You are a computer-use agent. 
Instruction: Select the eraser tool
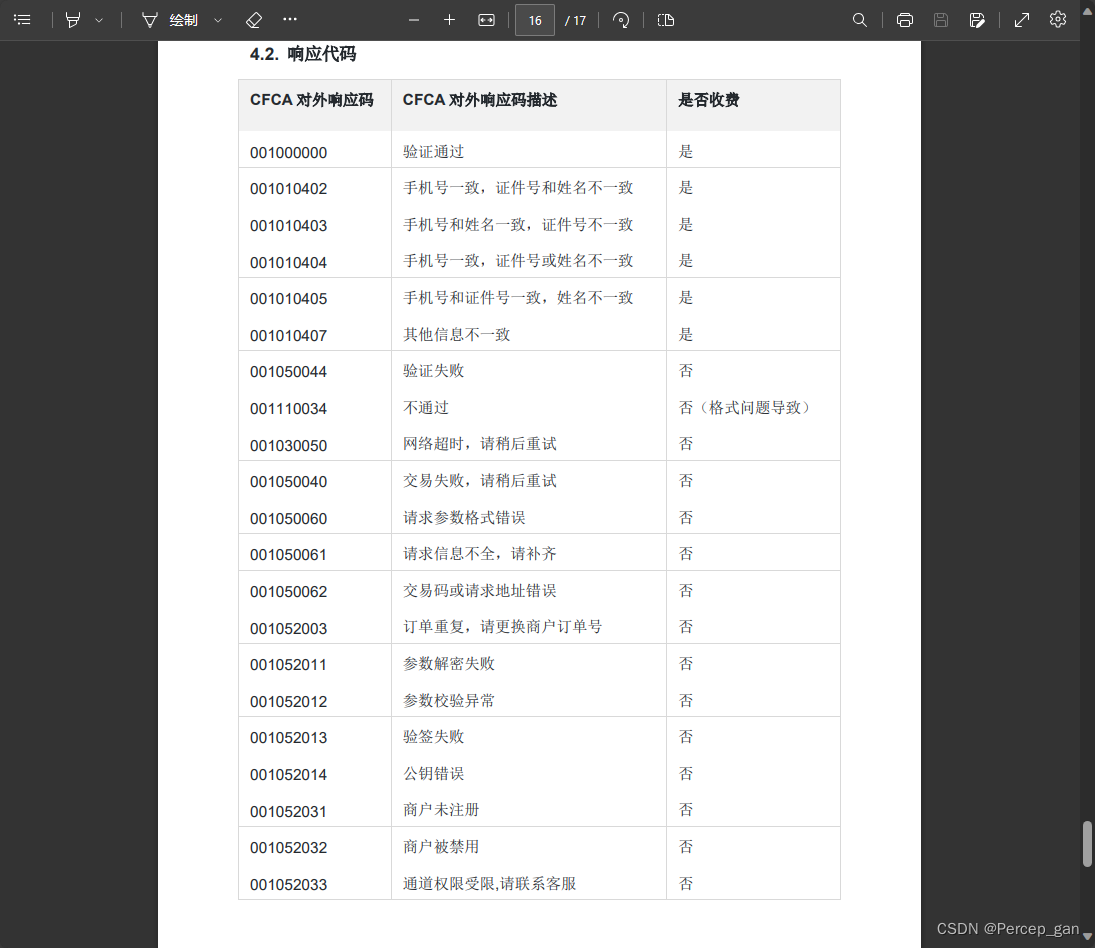(x=254, y=20)
